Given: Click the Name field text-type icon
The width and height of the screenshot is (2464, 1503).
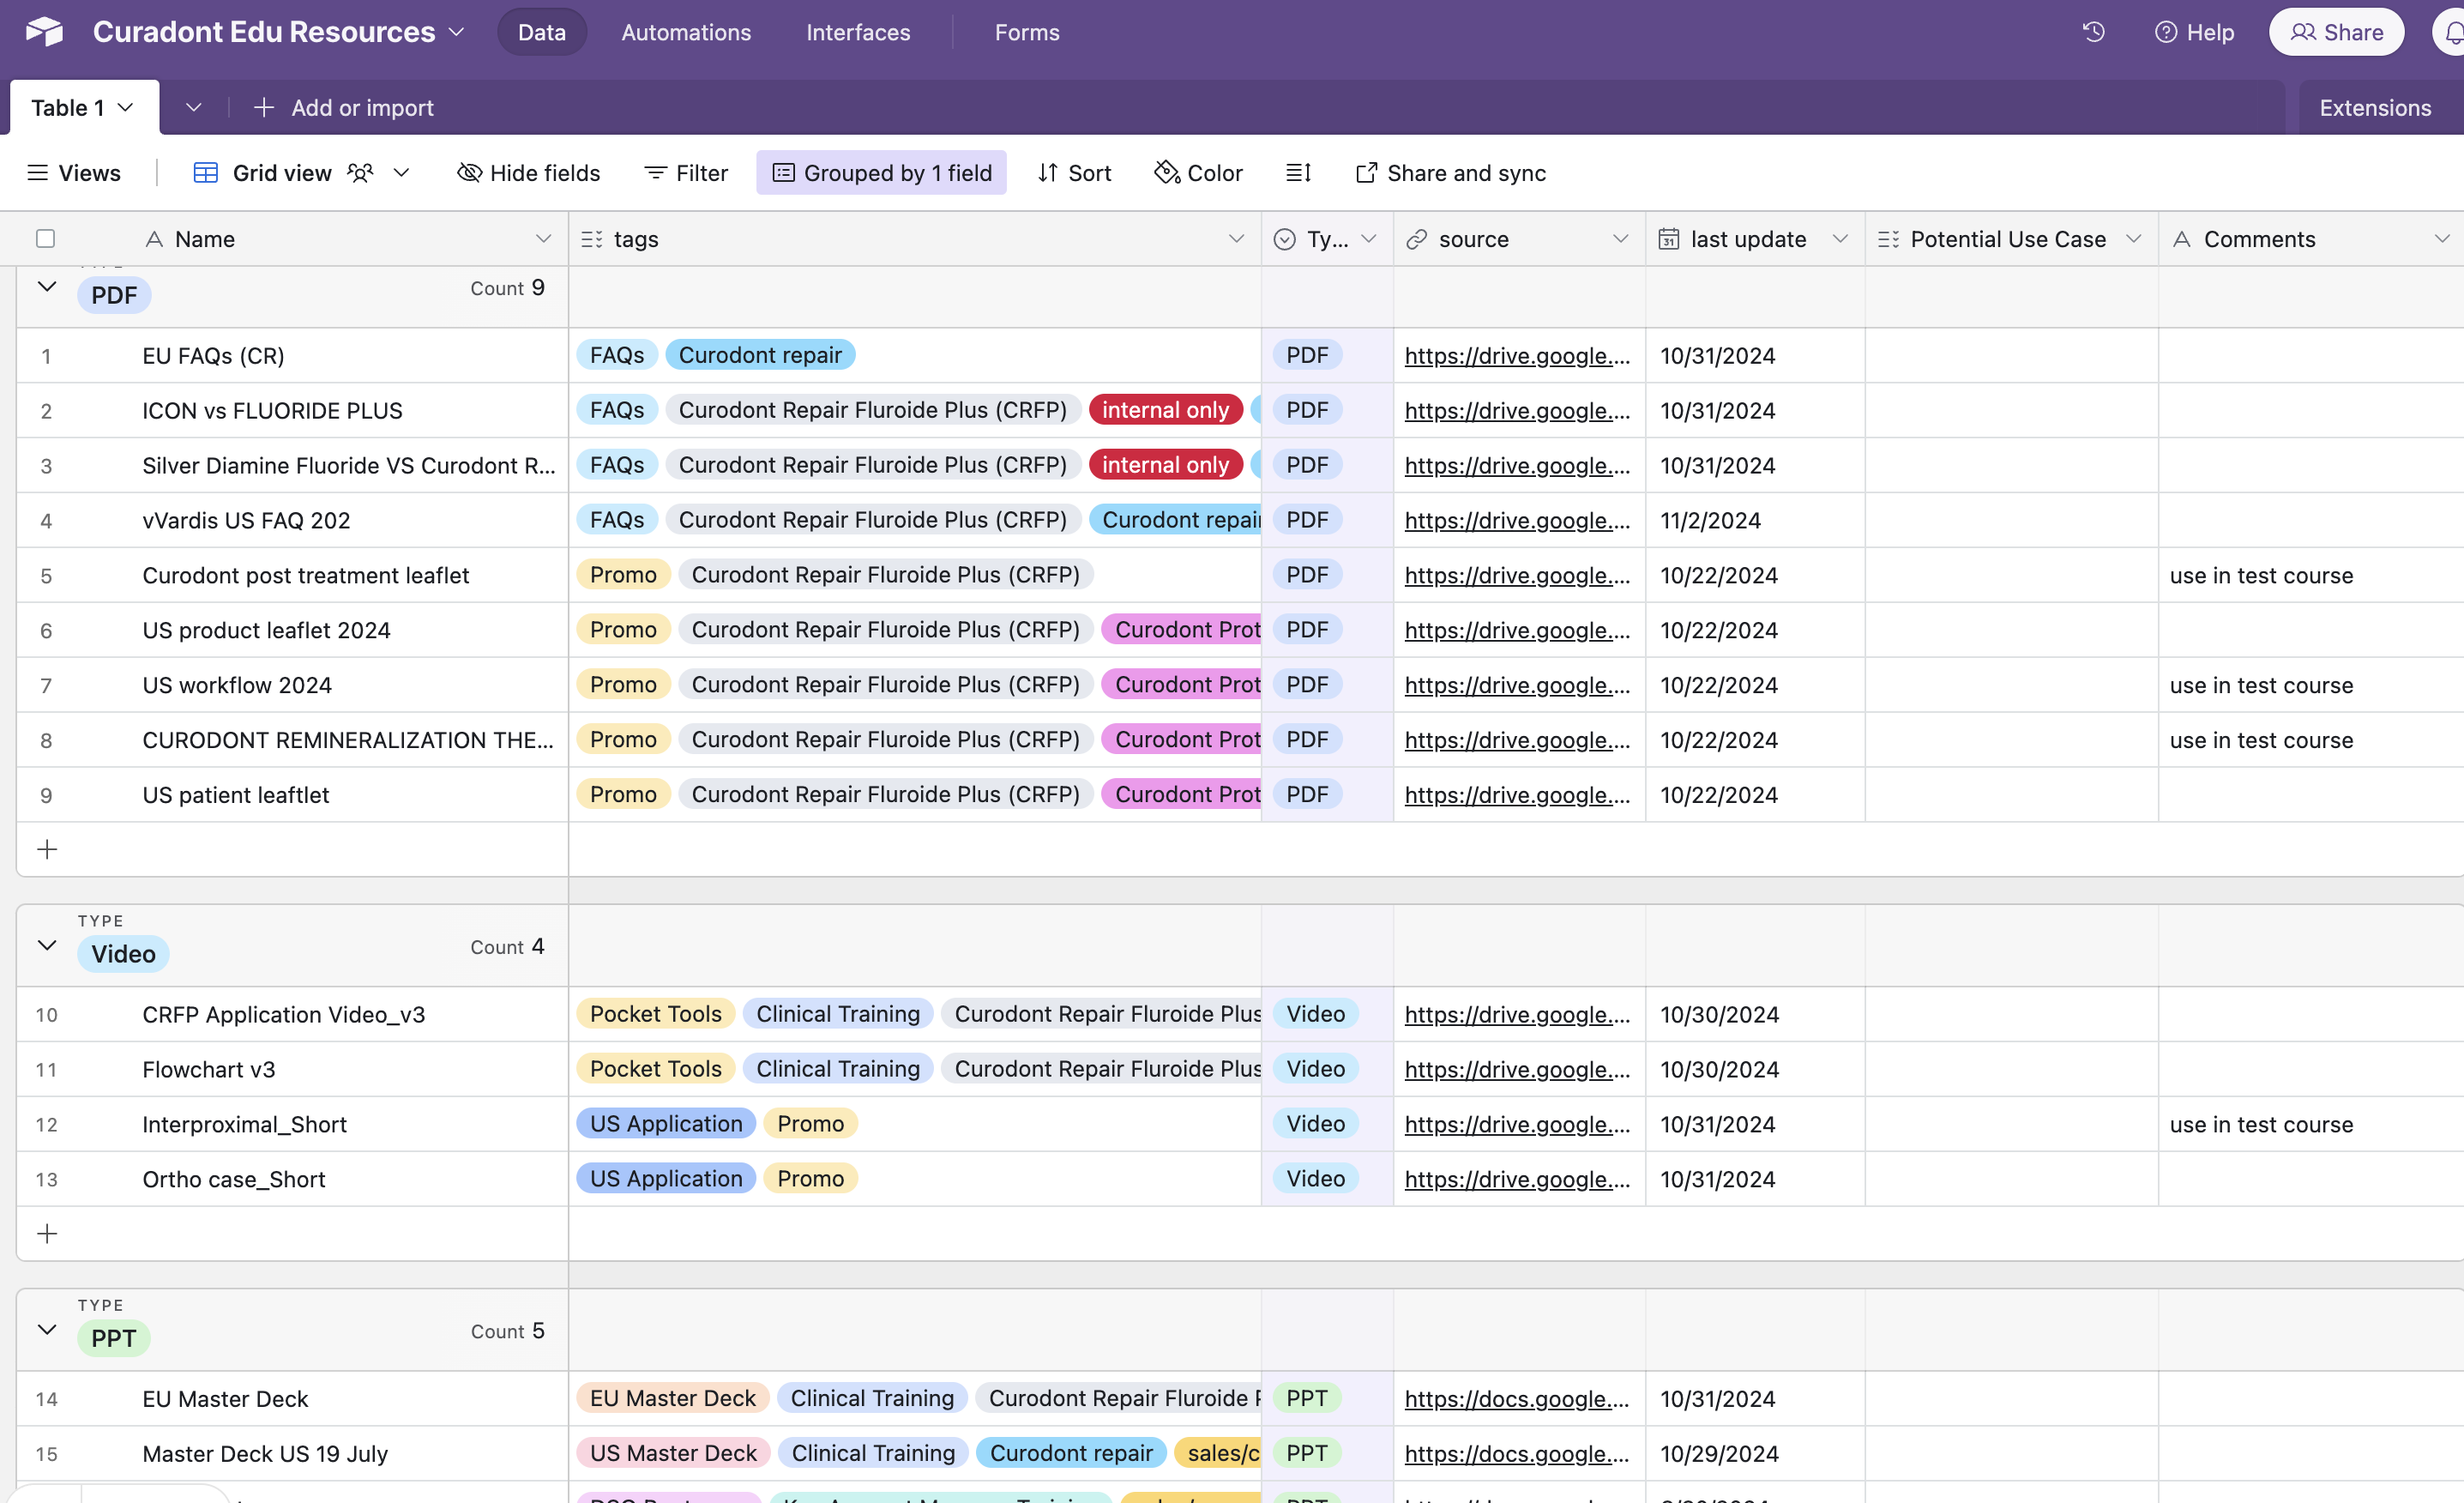Looking at the screenshot, I should (x=154, y=239).
